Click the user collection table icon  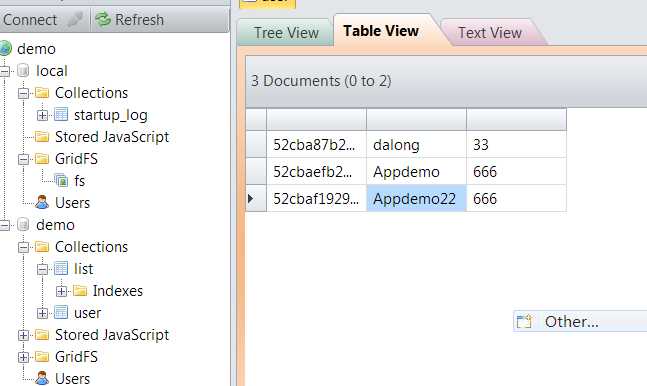(x=61, y=313)
